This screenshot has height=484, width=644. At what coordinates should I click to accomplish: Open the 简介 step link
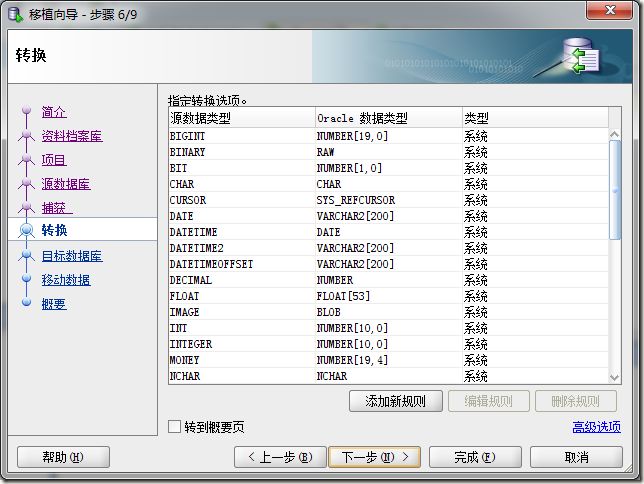point(54,112)
